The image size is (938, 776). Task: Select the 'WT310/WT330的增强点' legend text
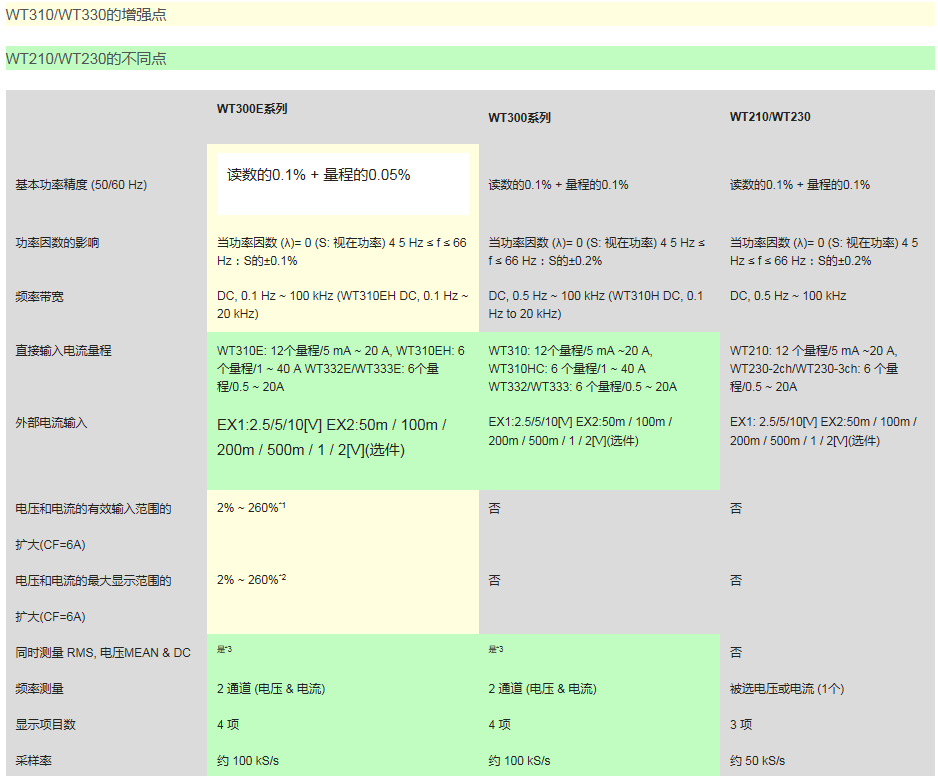tap(86, 15)
